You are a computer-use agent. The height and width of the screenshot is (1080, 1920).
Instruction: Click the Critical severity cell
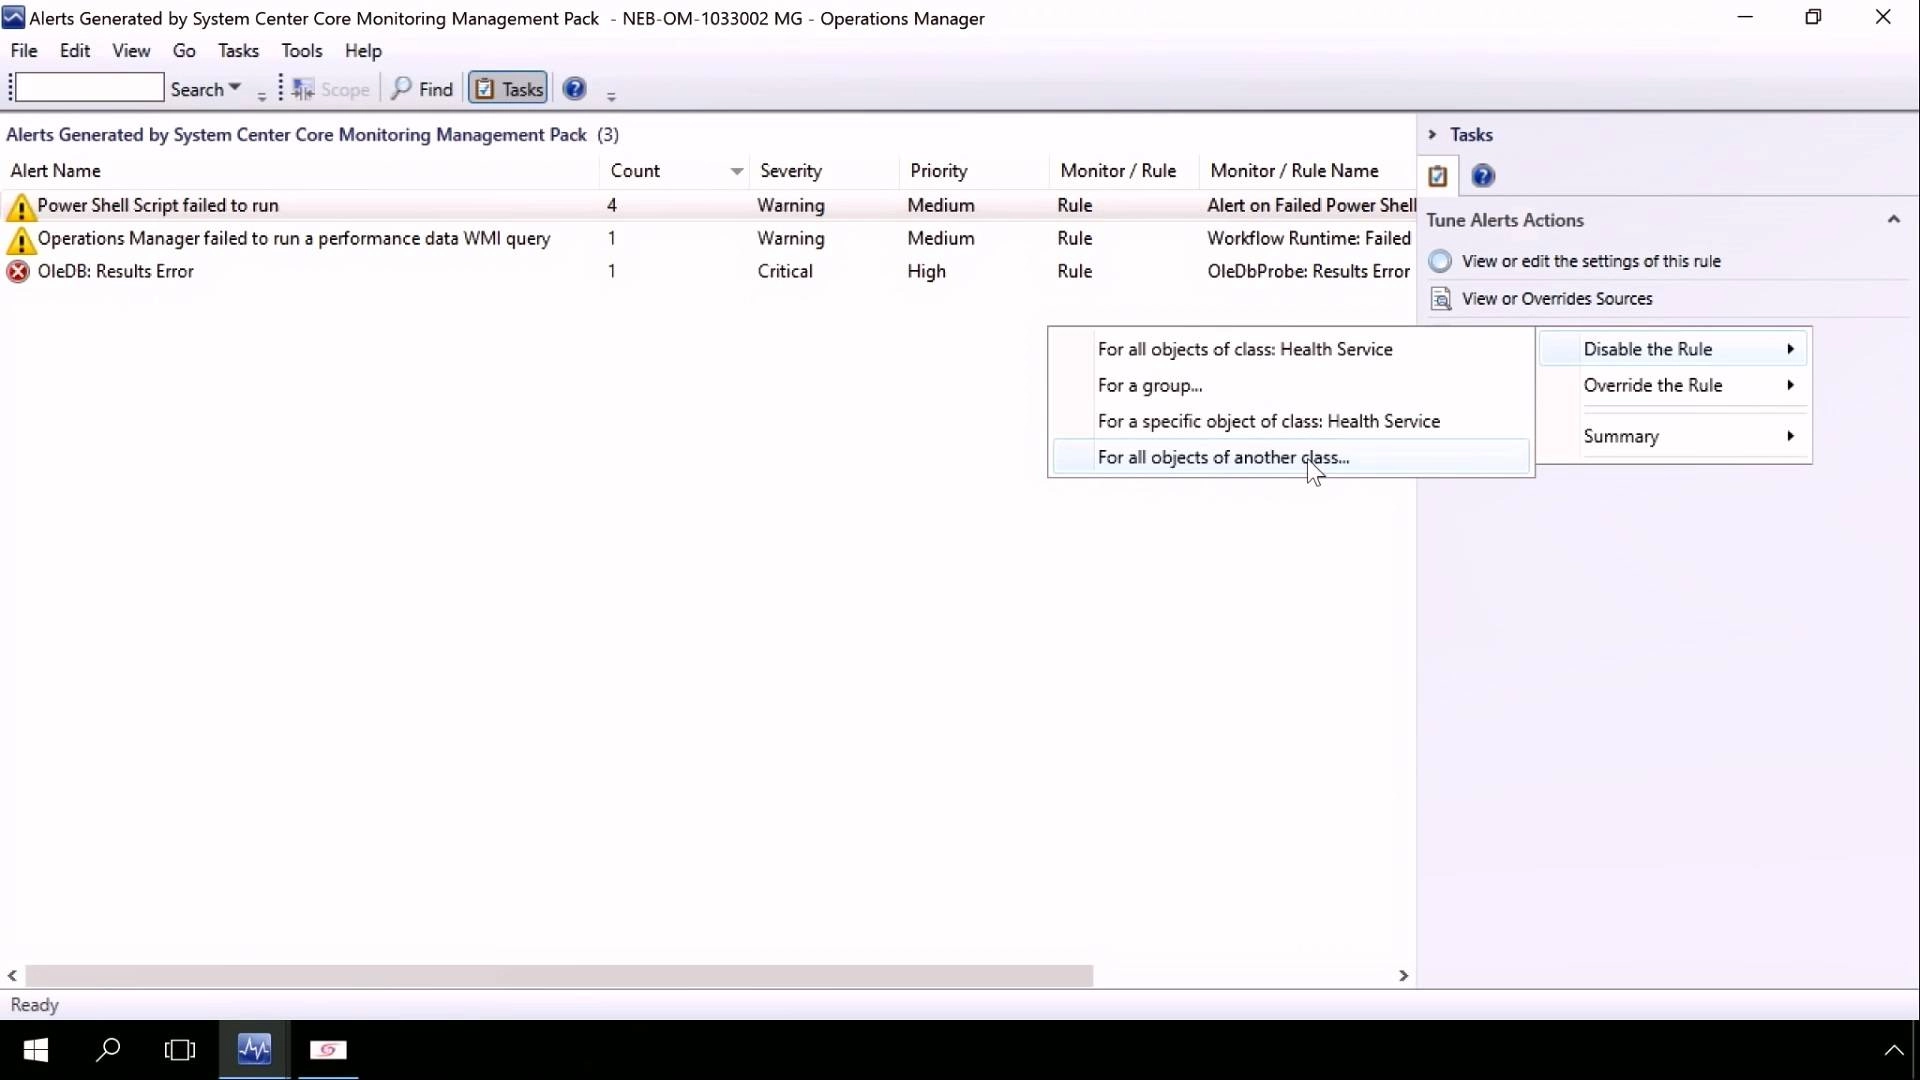click(x=785, y=271)
